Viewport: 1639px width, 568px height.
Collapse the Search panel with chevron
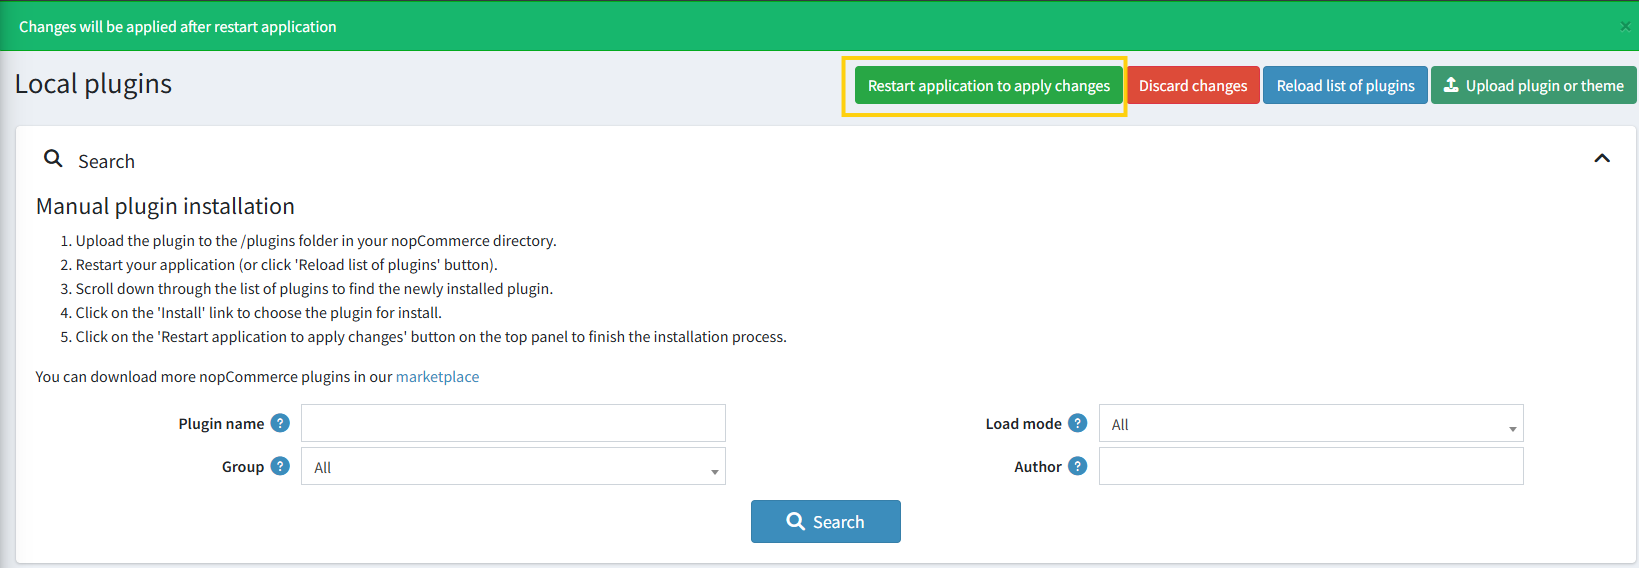1601,158
